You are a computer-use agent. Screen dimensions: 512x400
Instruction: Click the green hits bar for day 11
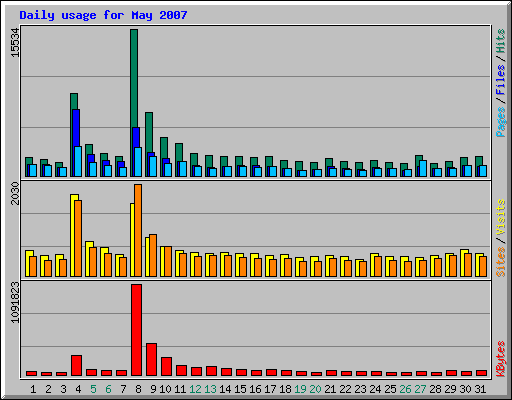point(179,152)
